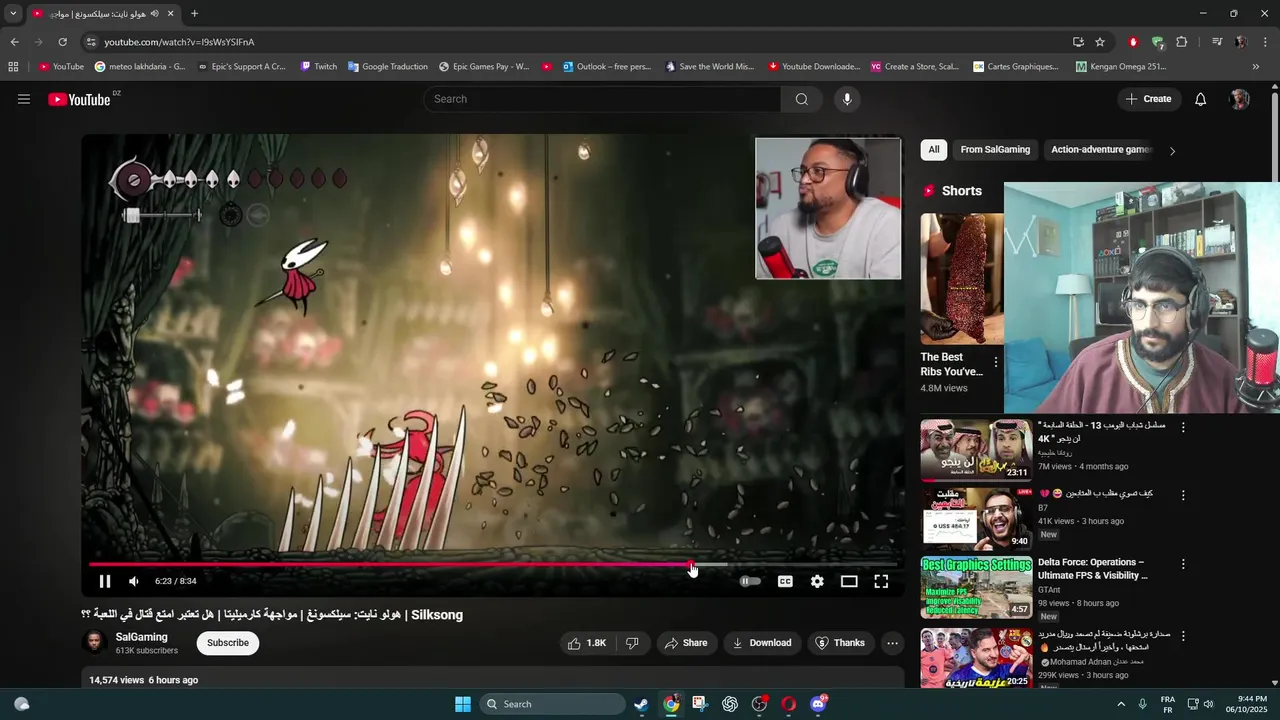This screenshot has width=1280, height=720.
Task: Open the Kengan Omega 251 bookmark
Action: coord(1121,67)
